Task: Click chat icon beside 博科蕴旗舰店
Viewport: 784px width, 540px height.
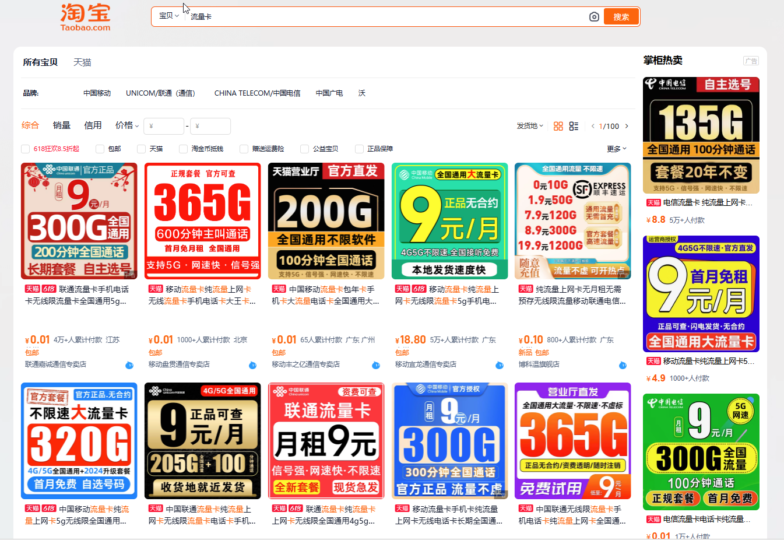Action: point(622,365)
